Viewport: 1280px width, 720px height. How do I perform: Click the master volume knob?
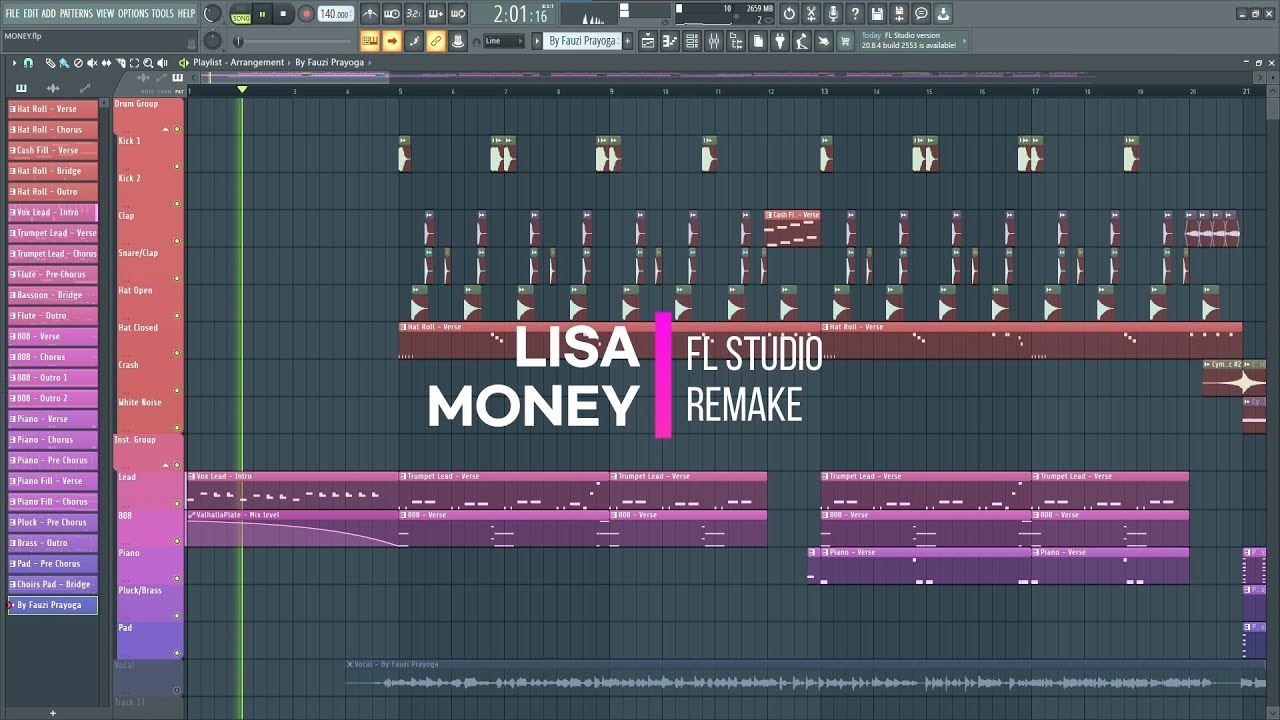point(212,13)
